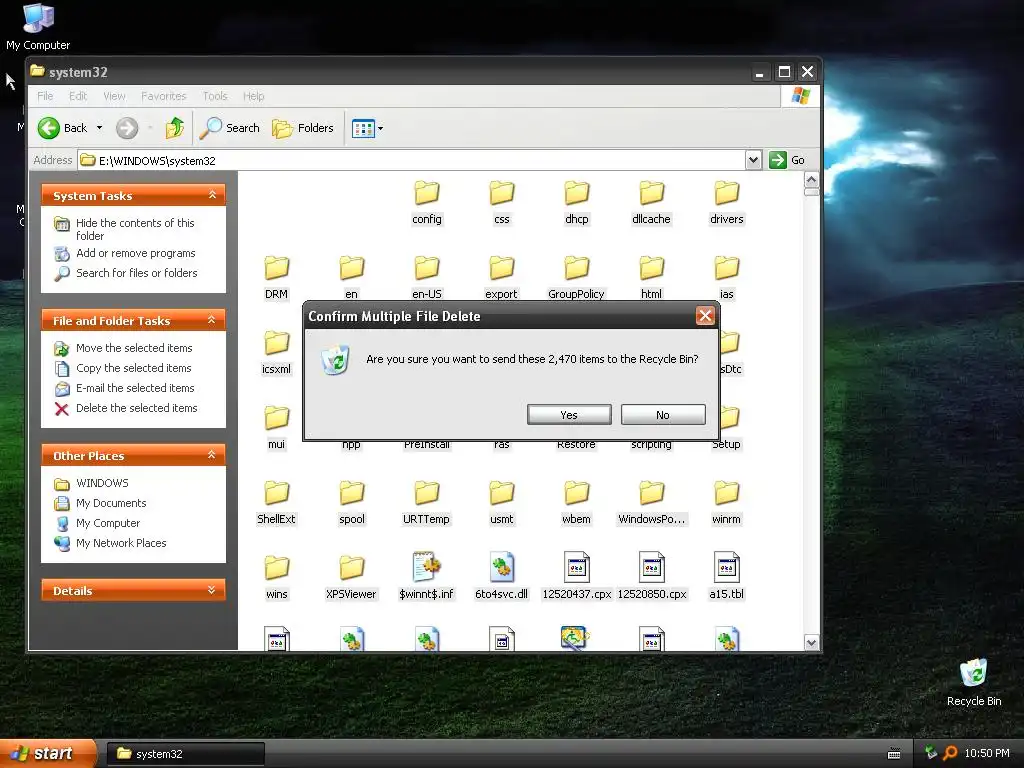
Task: Select the ShellExt folder icon
Action: coord(276,494)
